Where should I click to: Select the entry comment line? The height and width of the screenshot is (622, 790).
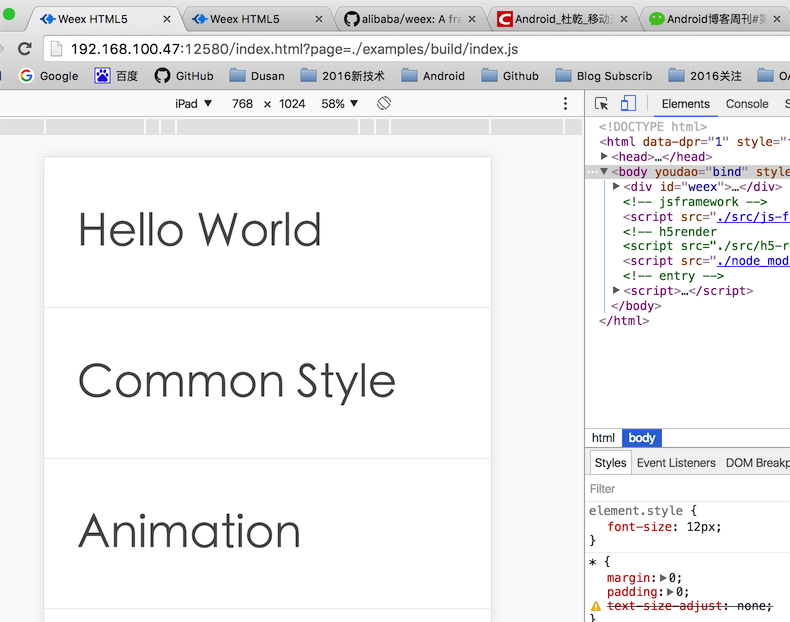pyautogui.click(x=673, y=276)
